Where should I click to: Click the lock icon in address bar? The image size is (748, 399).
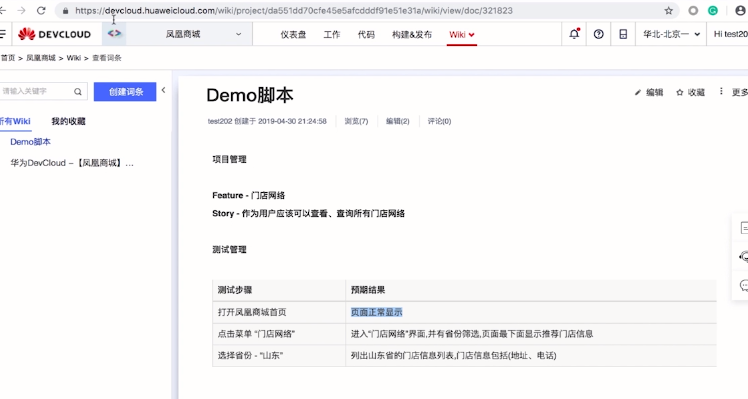pos(65,10)
